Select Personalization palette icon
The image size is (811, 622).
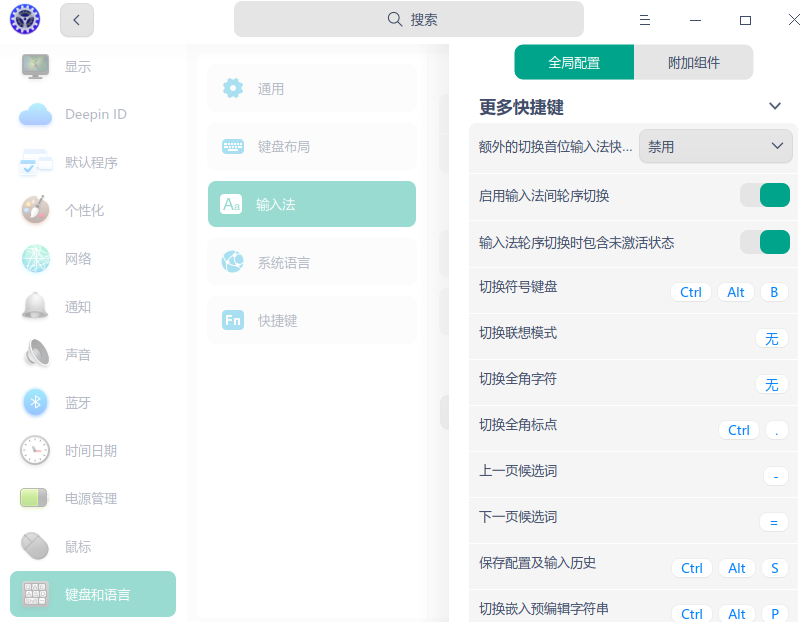pos(36,211)
